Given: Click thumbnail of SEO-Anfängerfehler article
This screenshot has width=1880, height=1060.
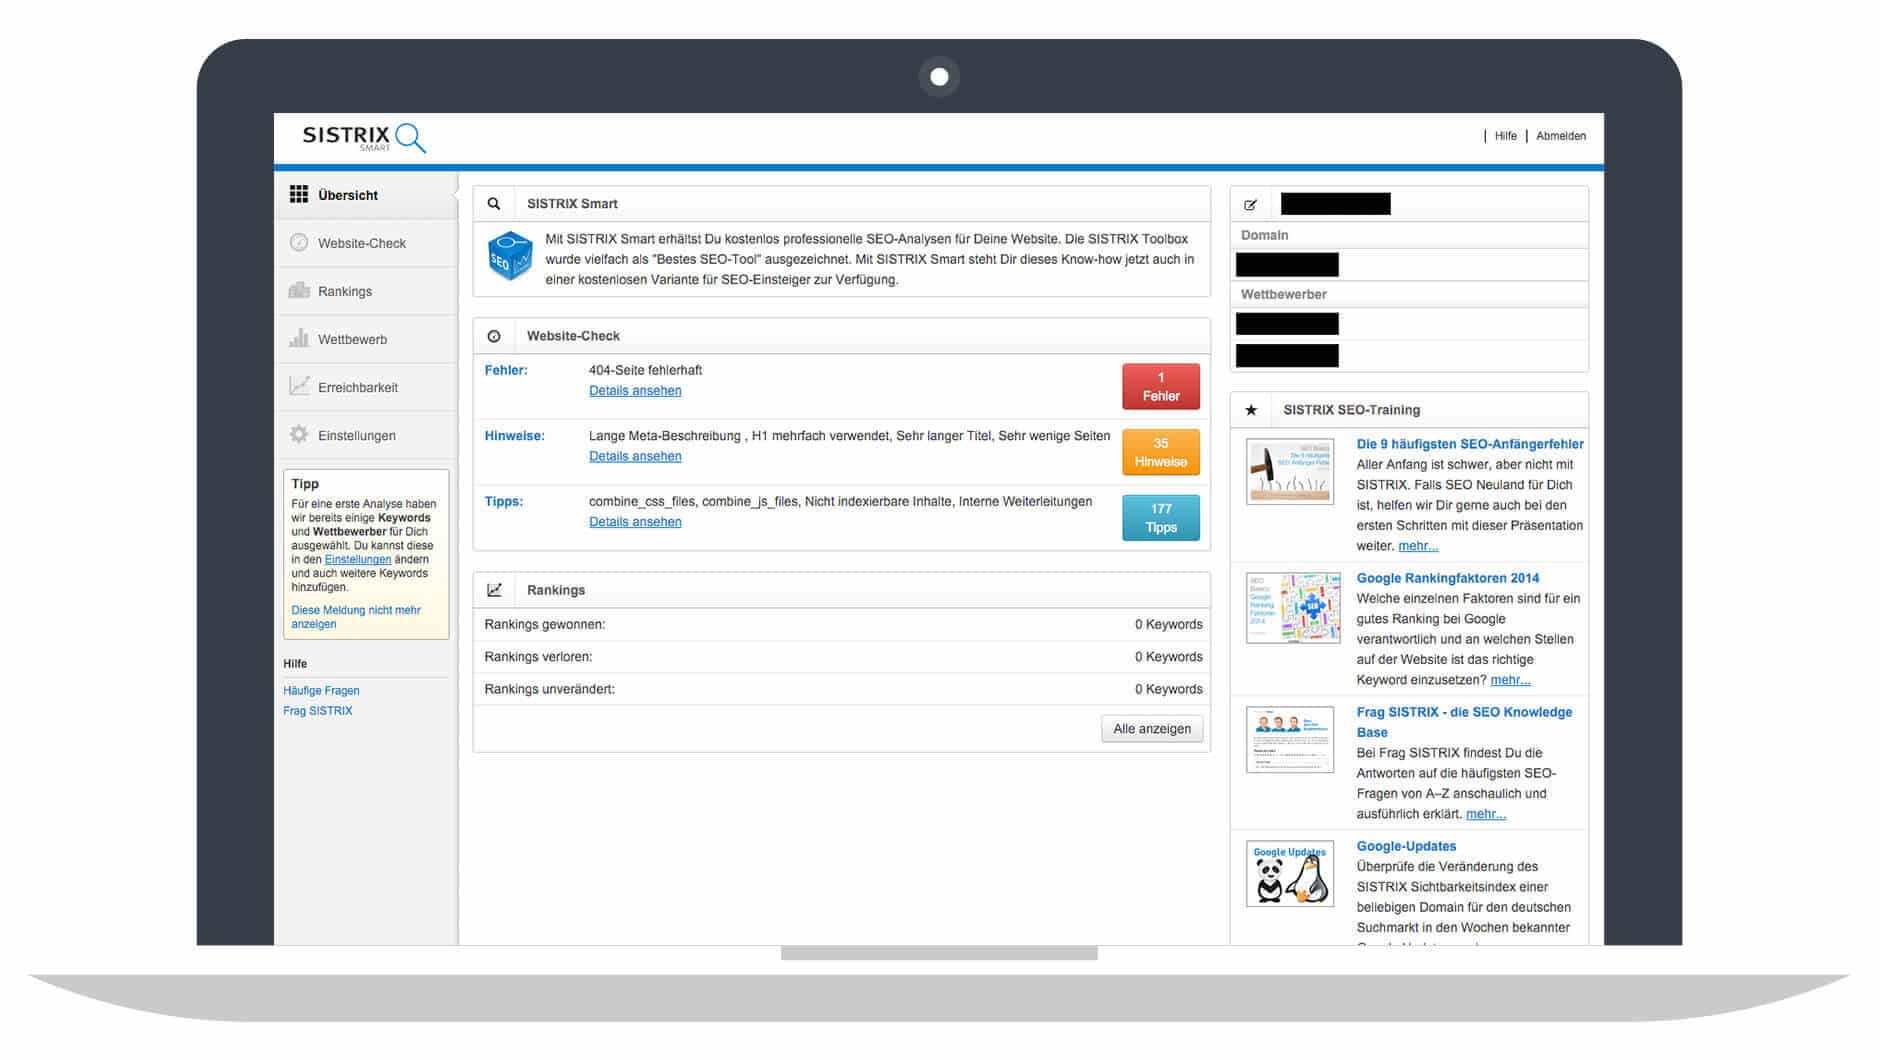Looking at the screenshot, I should point(1290,471).
